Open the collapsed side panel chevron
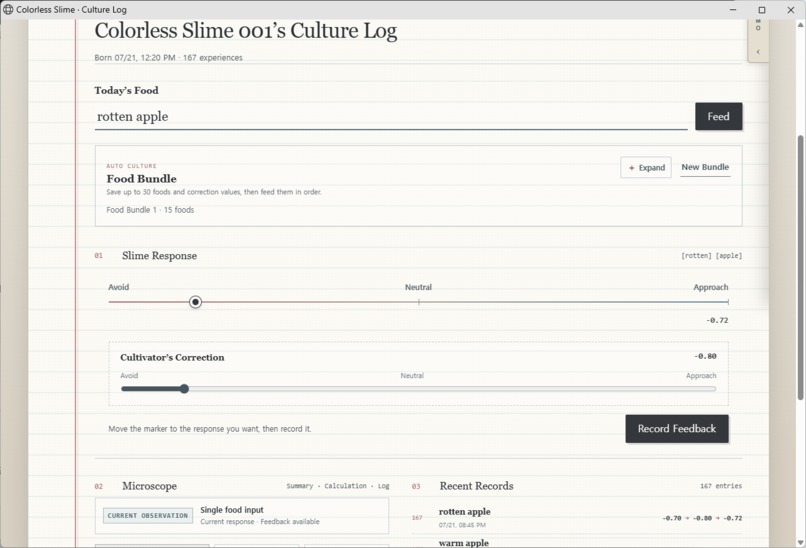The height and width of the screenshot is (548, 806). tap(758, 51)
